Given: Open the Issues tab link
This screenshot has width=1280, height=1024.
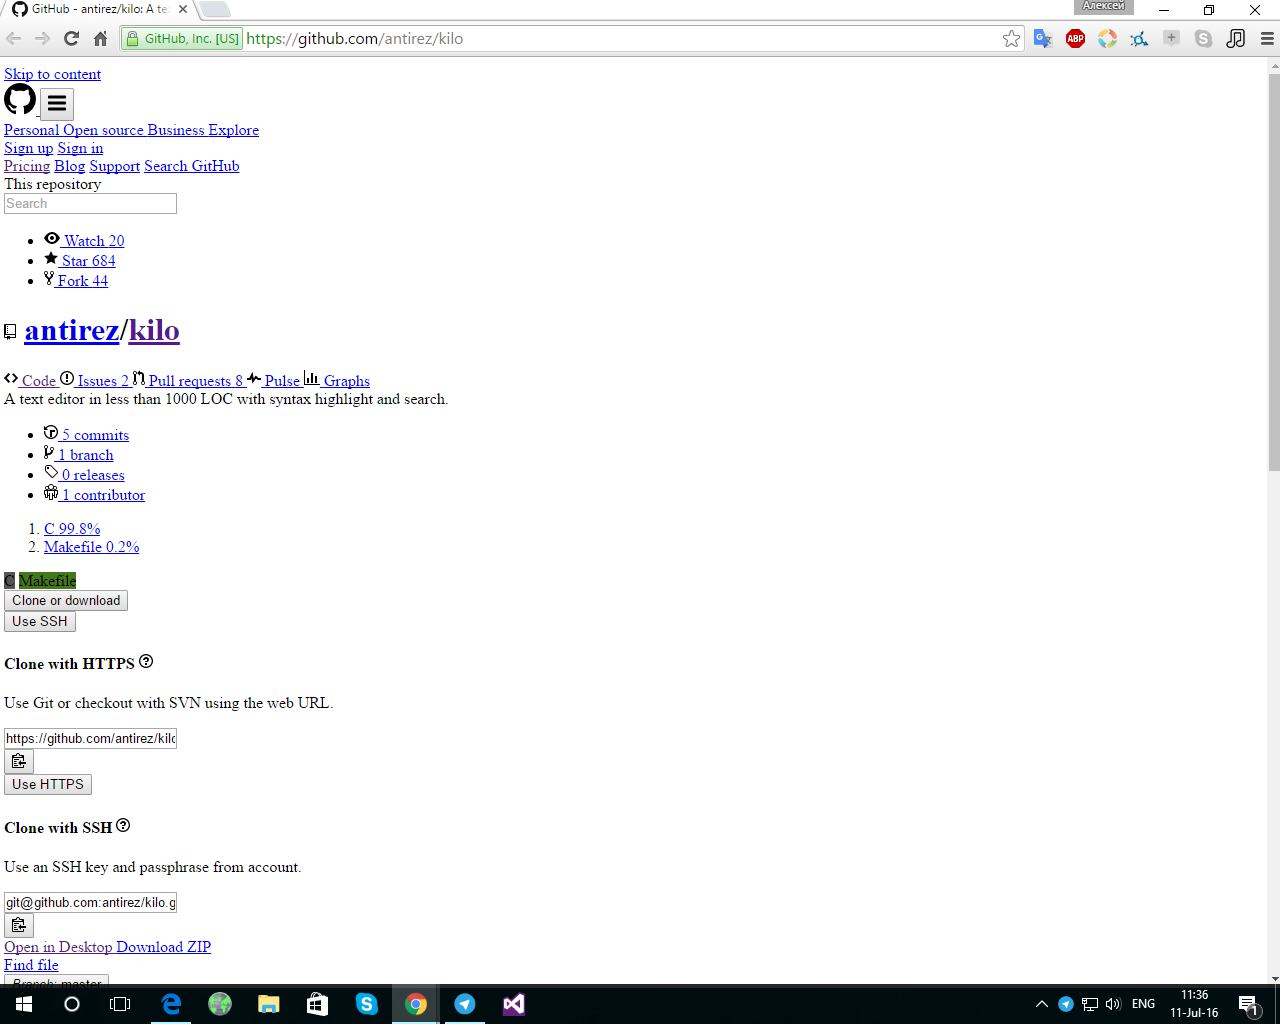Looking at the screenshot, I should tap(94, 380).
